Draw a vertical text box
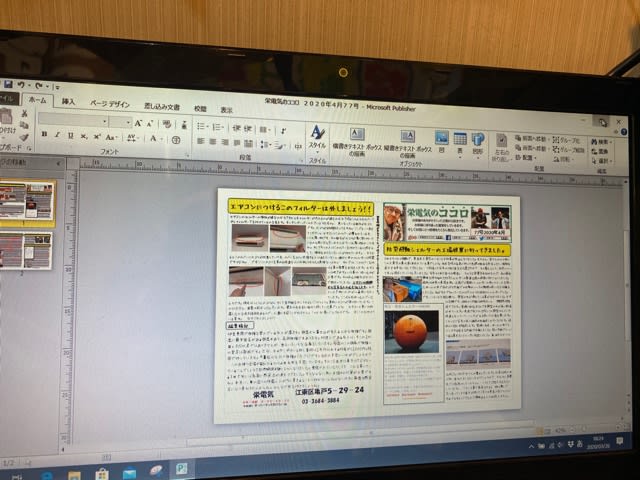Screen dimensions: 640x480 pyautogui.click(x=407, y=144)
